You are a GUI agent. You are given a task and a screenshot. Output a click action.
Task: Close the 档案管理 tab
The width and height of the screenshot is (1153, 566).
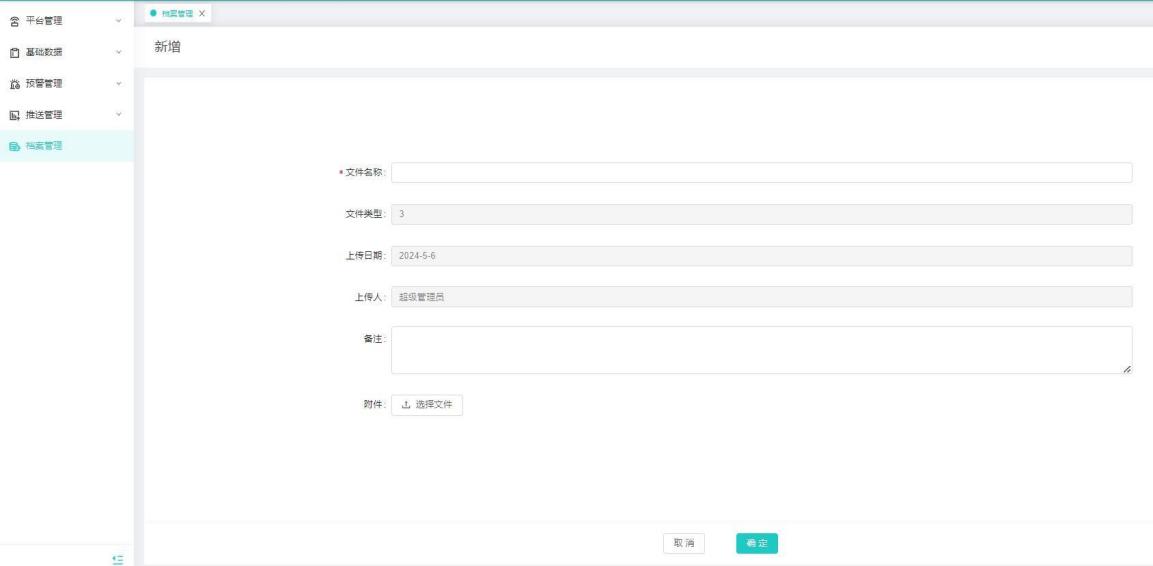202,12
